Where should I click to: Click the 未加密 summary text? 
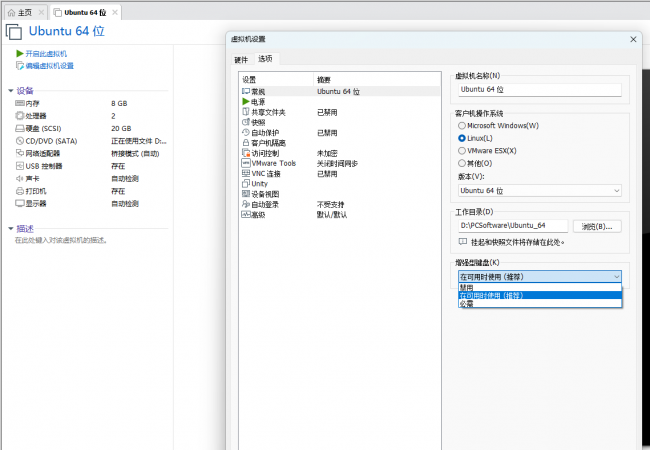[327, 153]
